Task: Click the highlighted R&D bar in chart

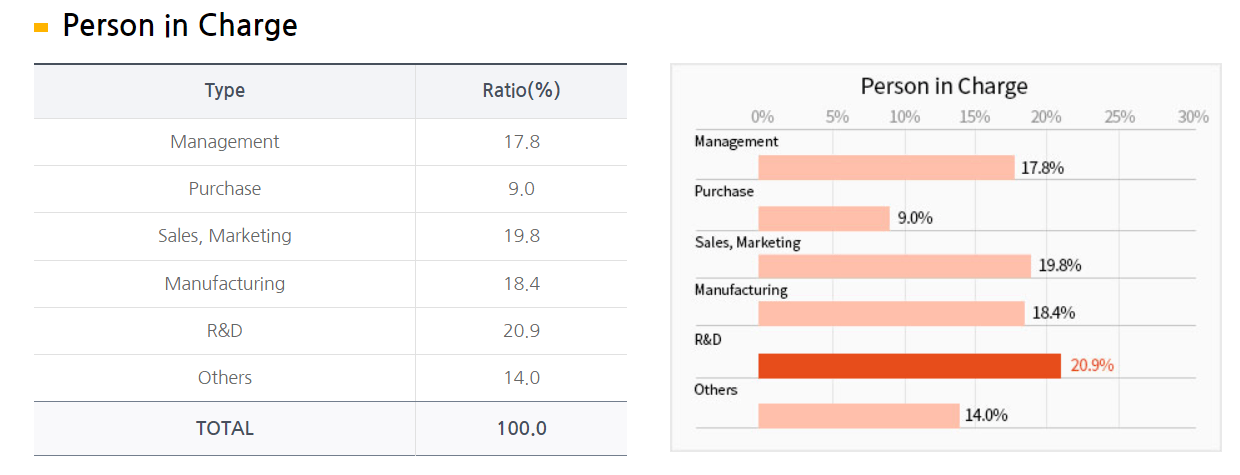Action: coord(909,366)
